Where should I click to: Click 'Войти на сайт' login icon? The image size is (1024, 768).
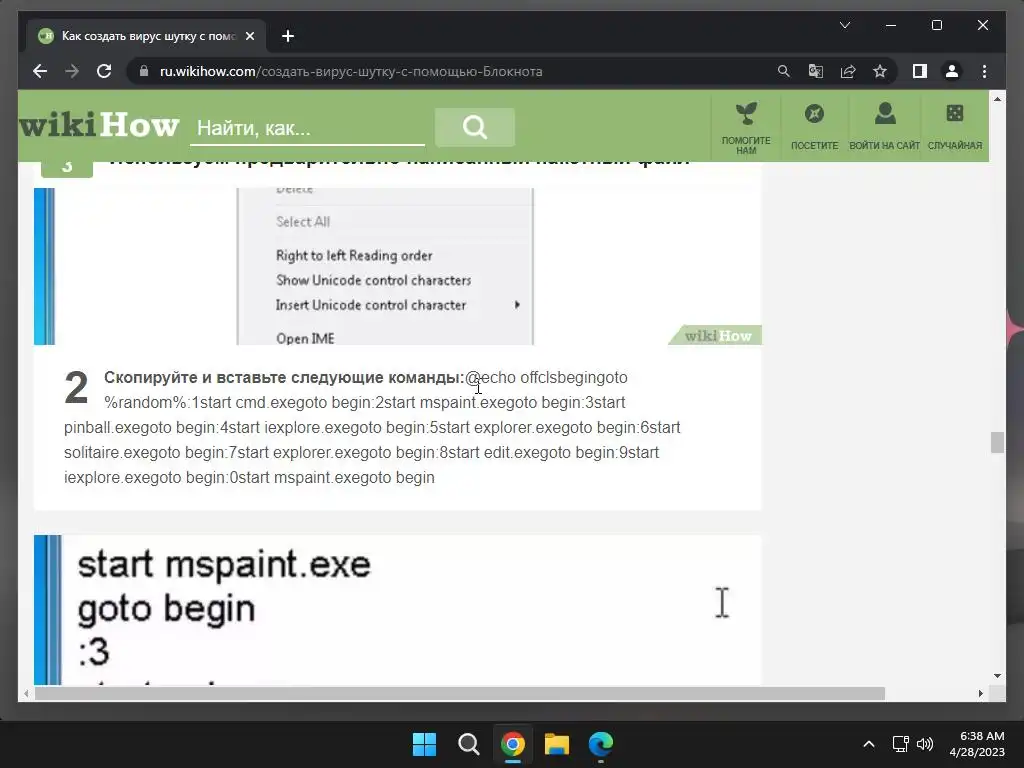884,128
